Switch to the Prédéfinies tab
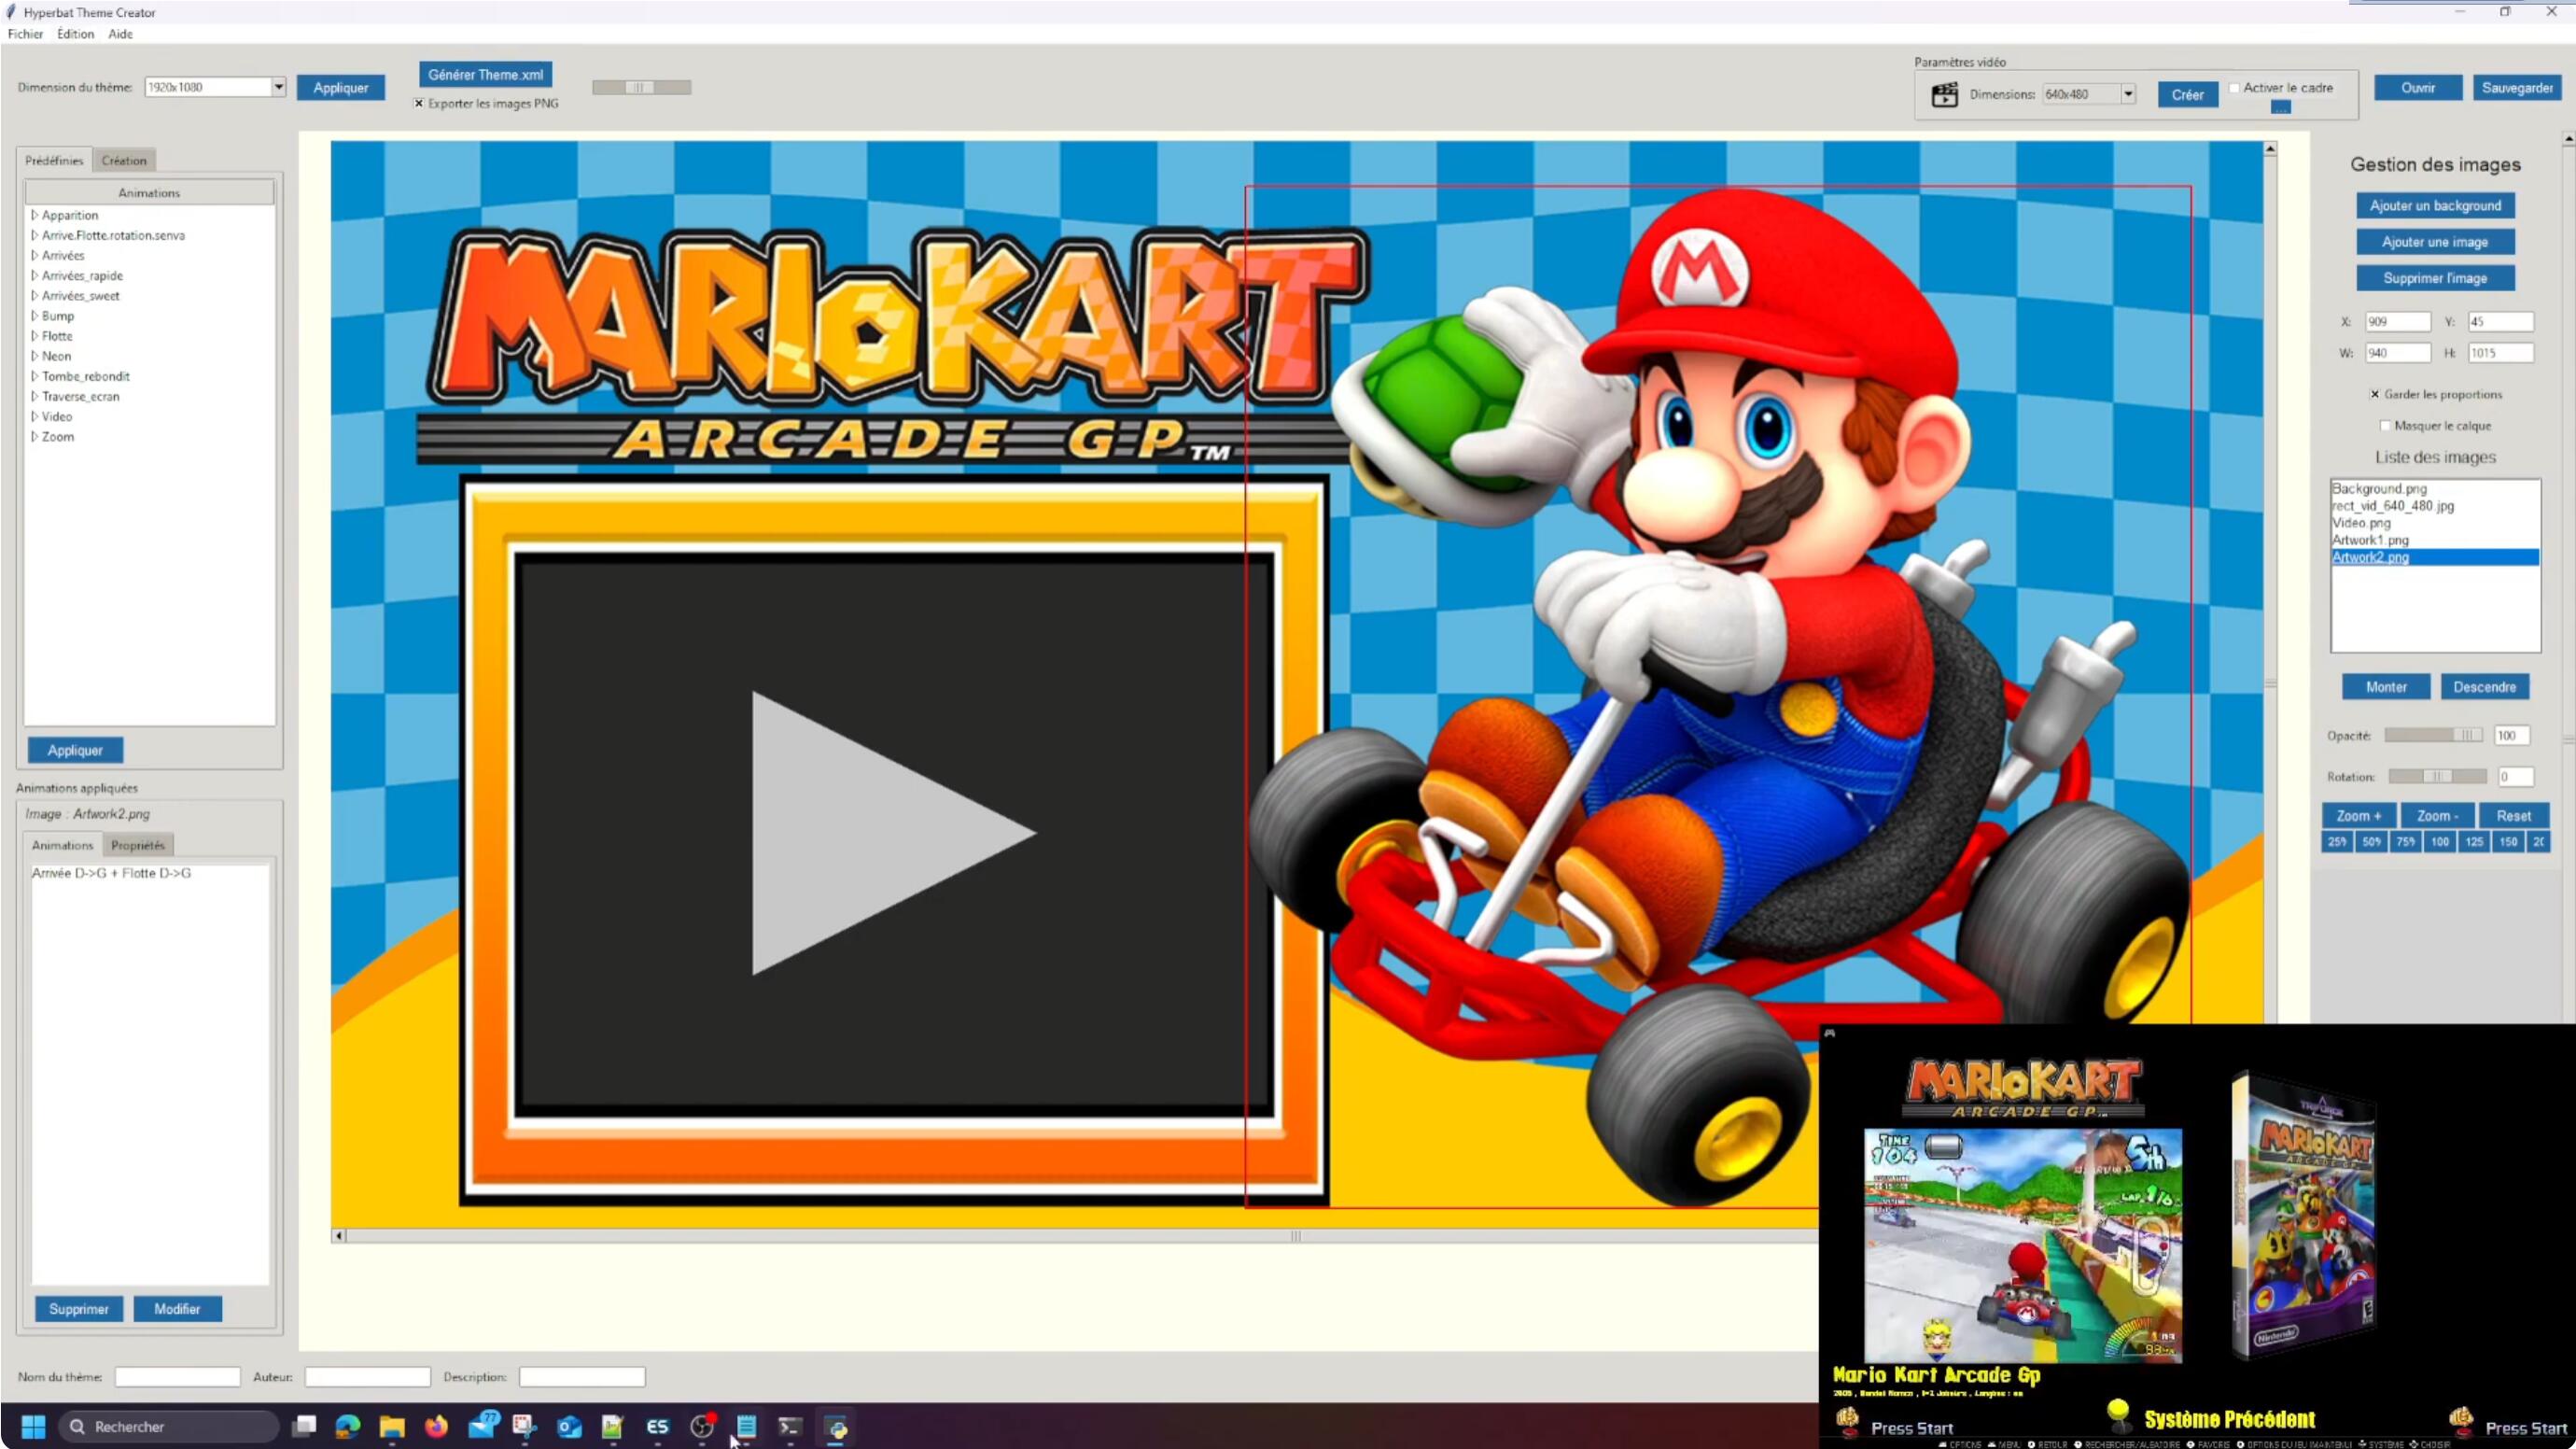Viewport: 2576px width, 1449px height. pyautogui.click(x=54, y=160)
